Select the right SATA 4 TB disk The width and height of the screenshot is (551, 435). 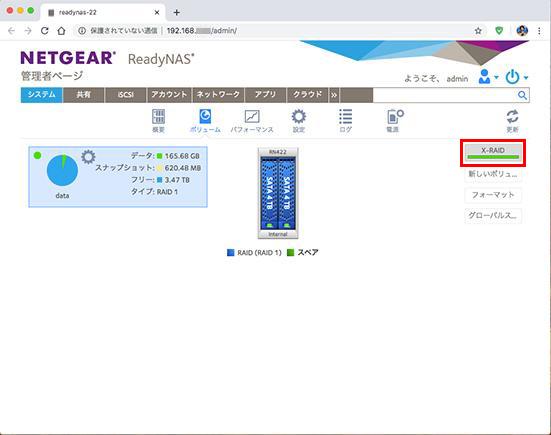tap(287, 193)
